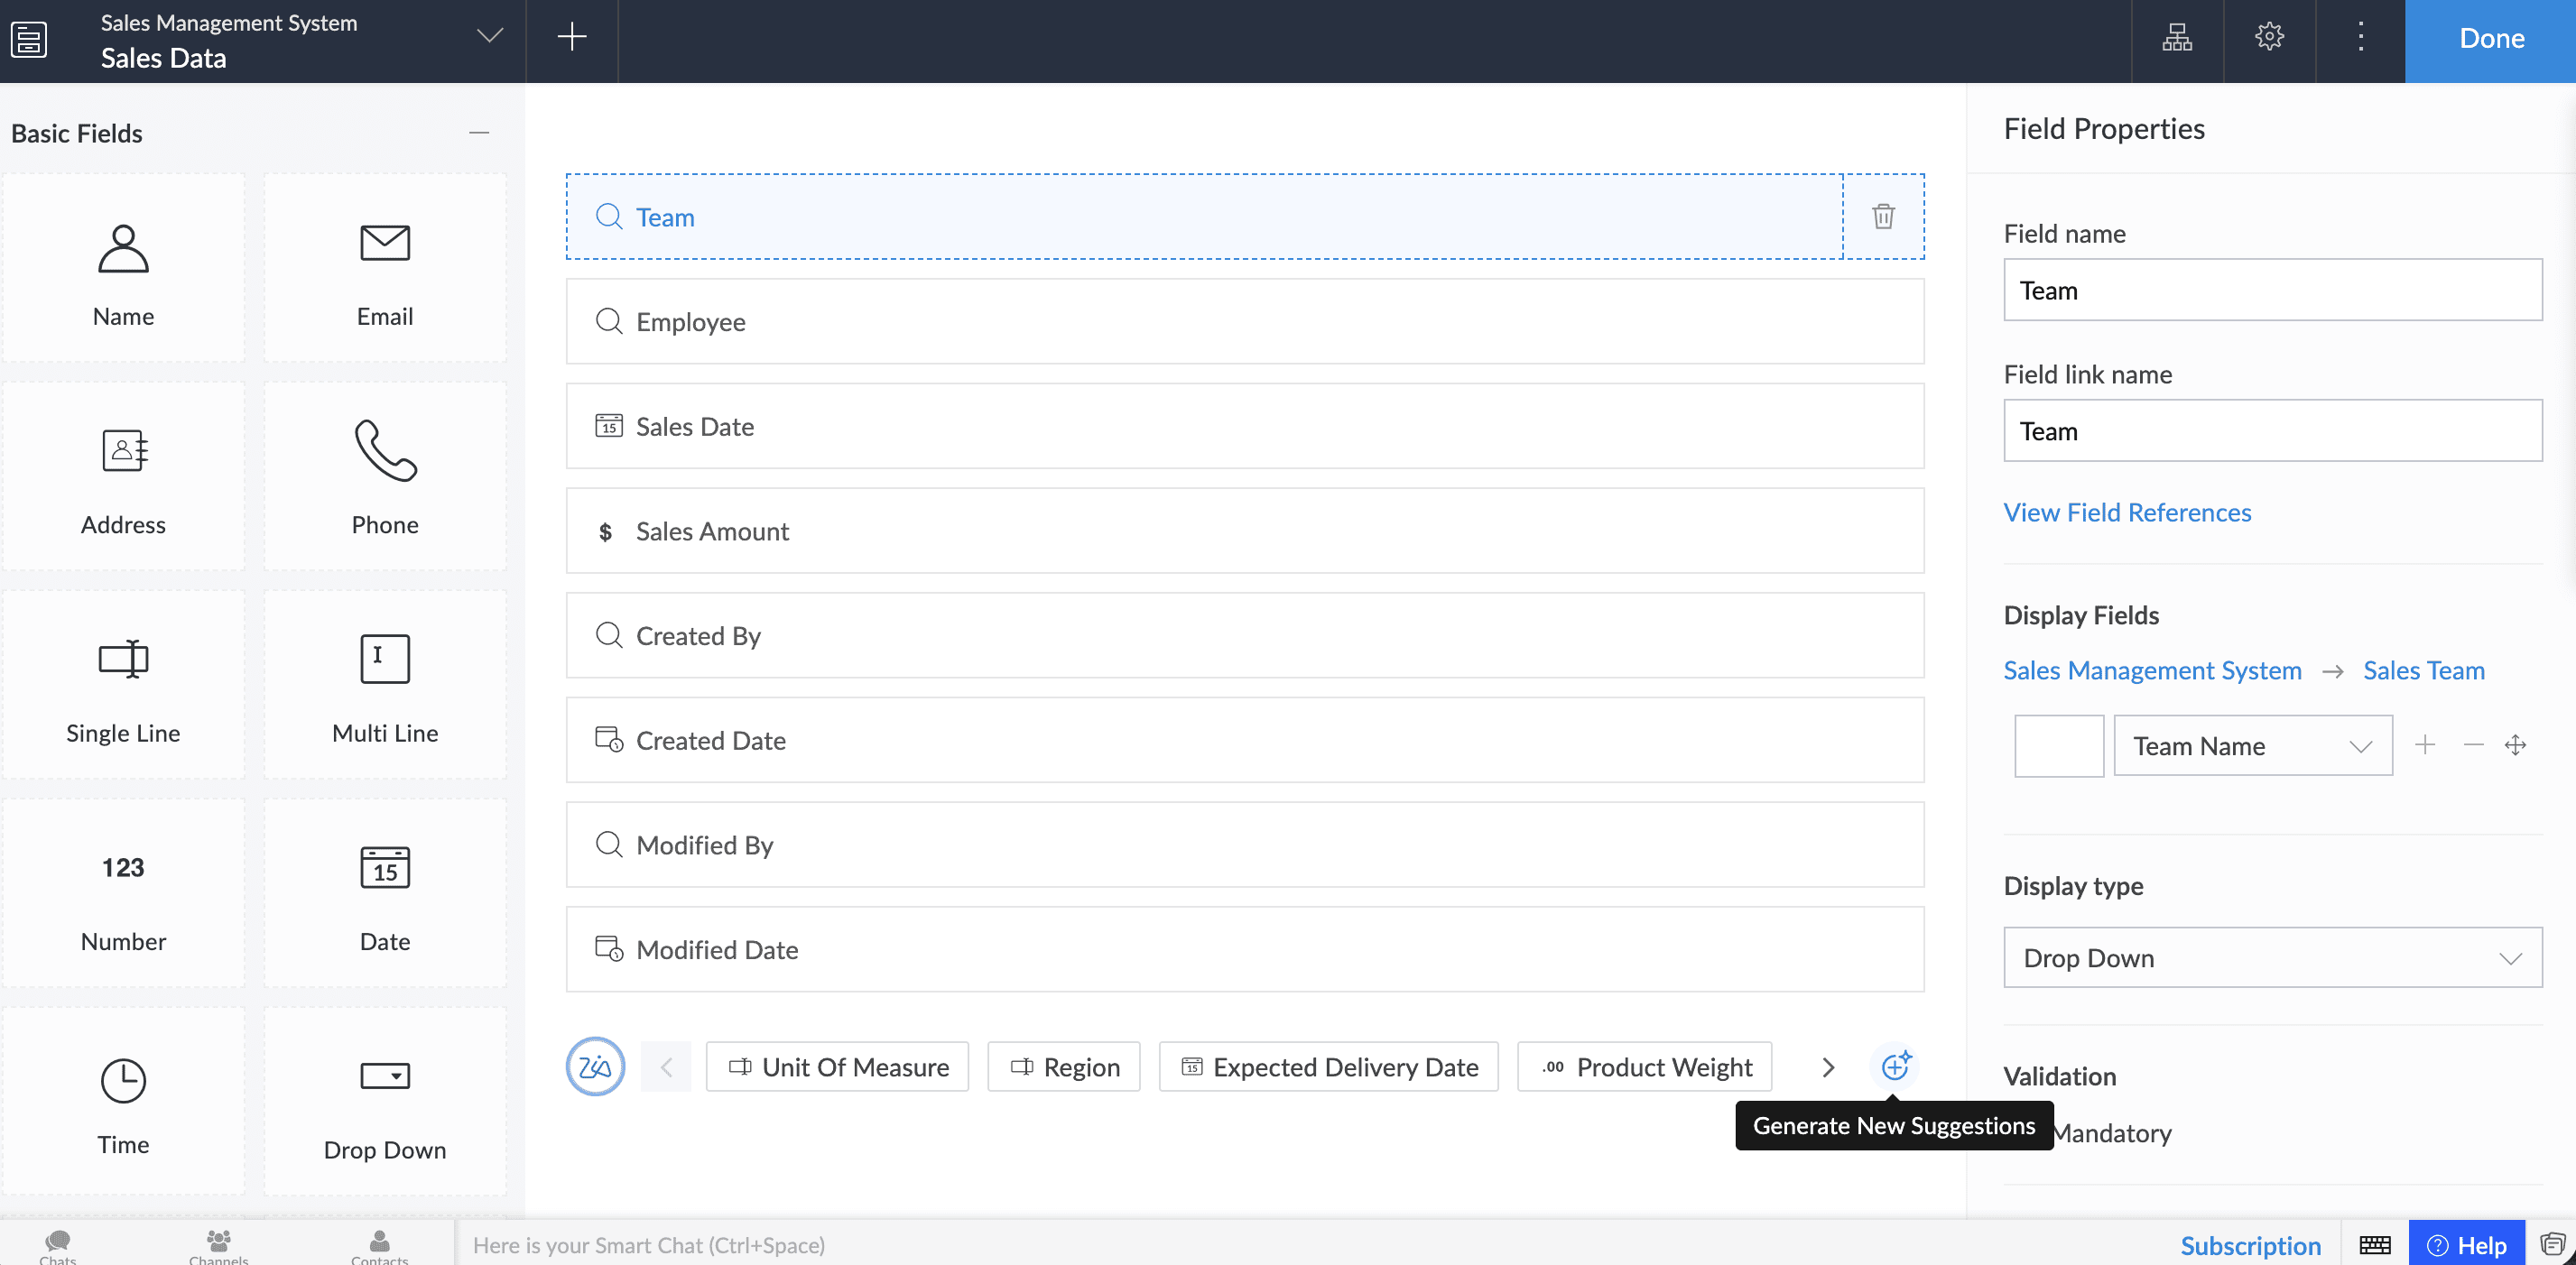
Task: Select the Phone basic field tile
Action: (x=385, y=476)
